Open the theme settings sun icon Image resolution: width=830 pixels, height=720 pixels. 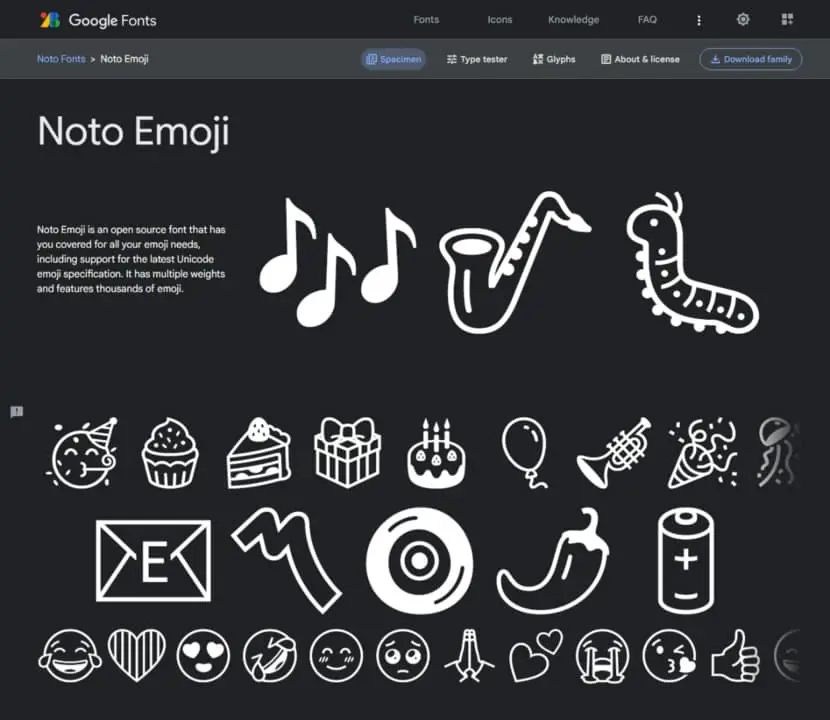coord(743,20)
